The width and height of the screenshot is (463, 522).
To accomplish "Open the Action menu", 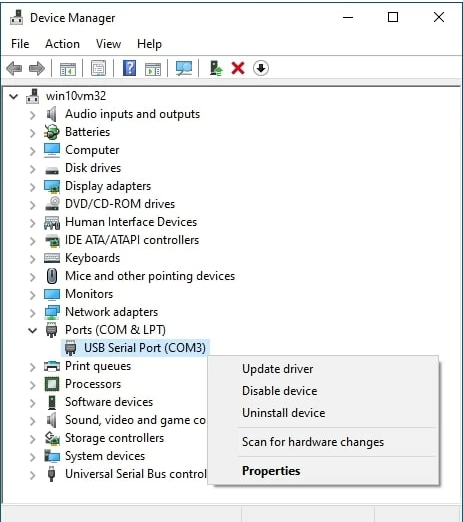I will pos(62,44).
